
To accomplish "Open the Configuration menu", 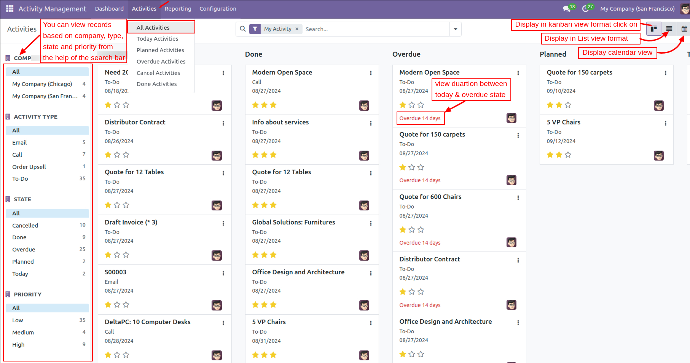I will 218,9.
